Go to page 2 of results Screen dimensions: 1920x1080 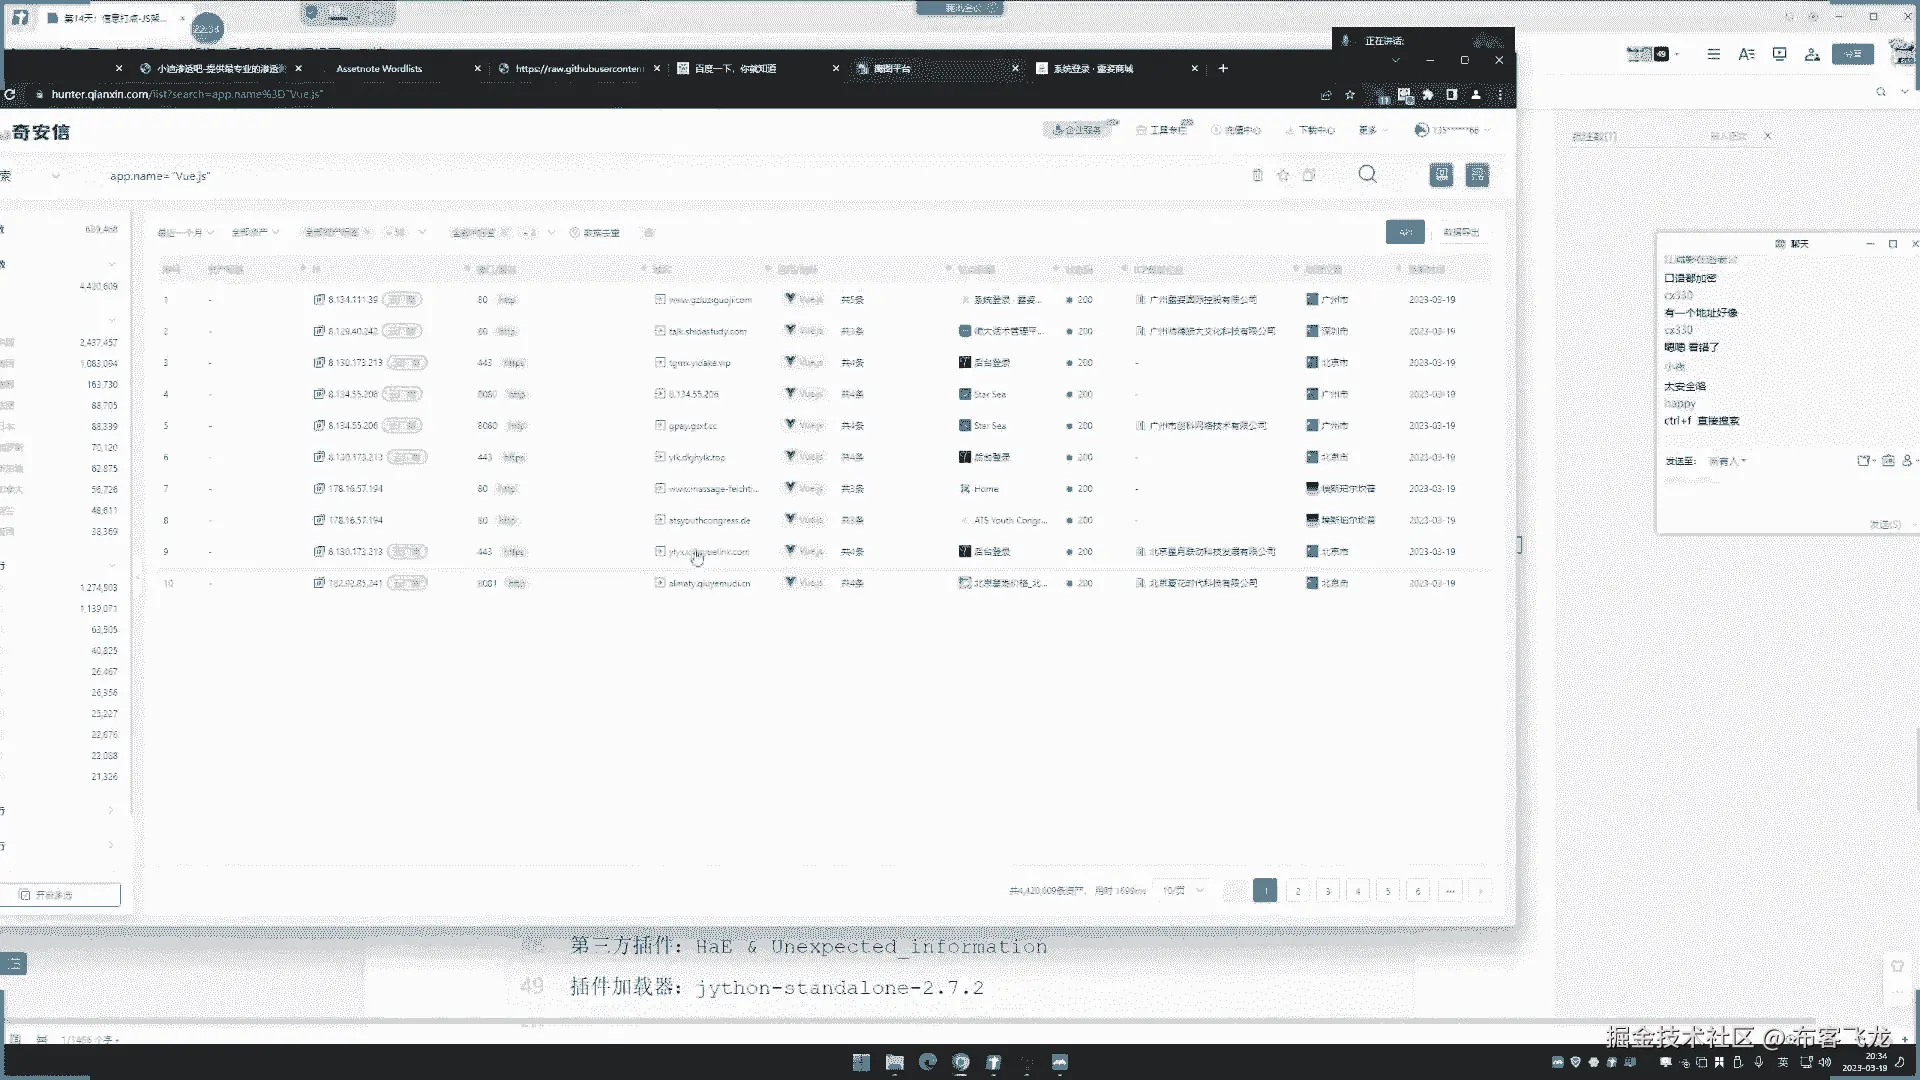point(1298,890)
